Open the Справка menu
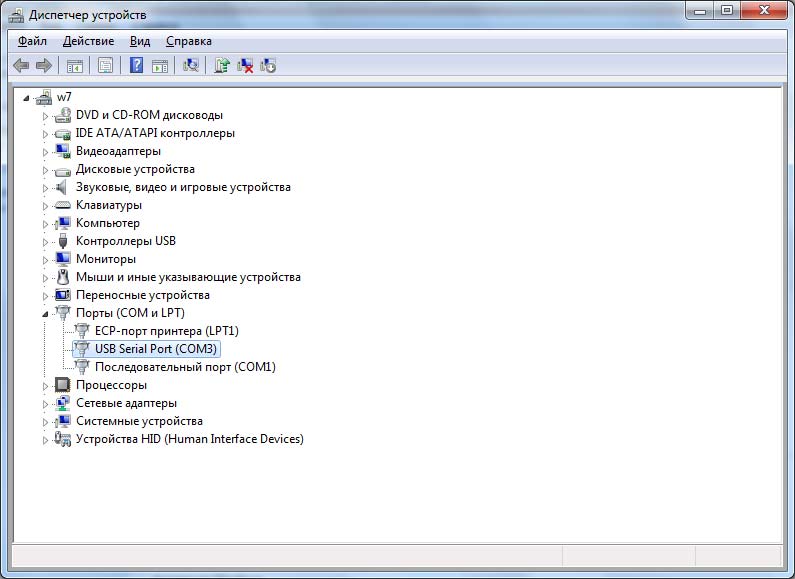 pyautogui.click(x=188, y=41)
